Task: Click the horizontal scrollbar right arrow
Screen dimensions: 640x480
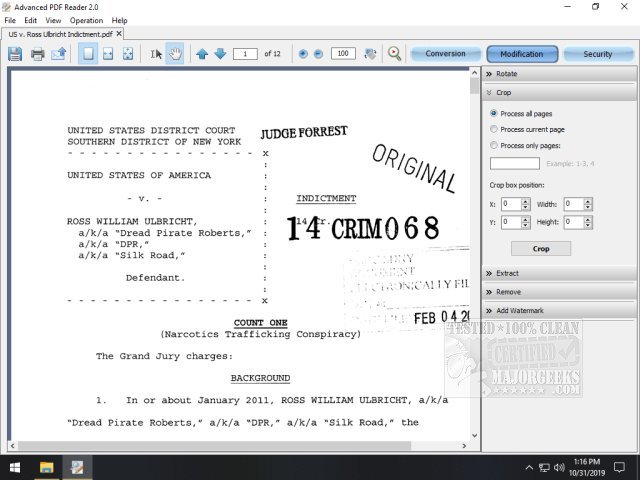Action: pos(464,446)
